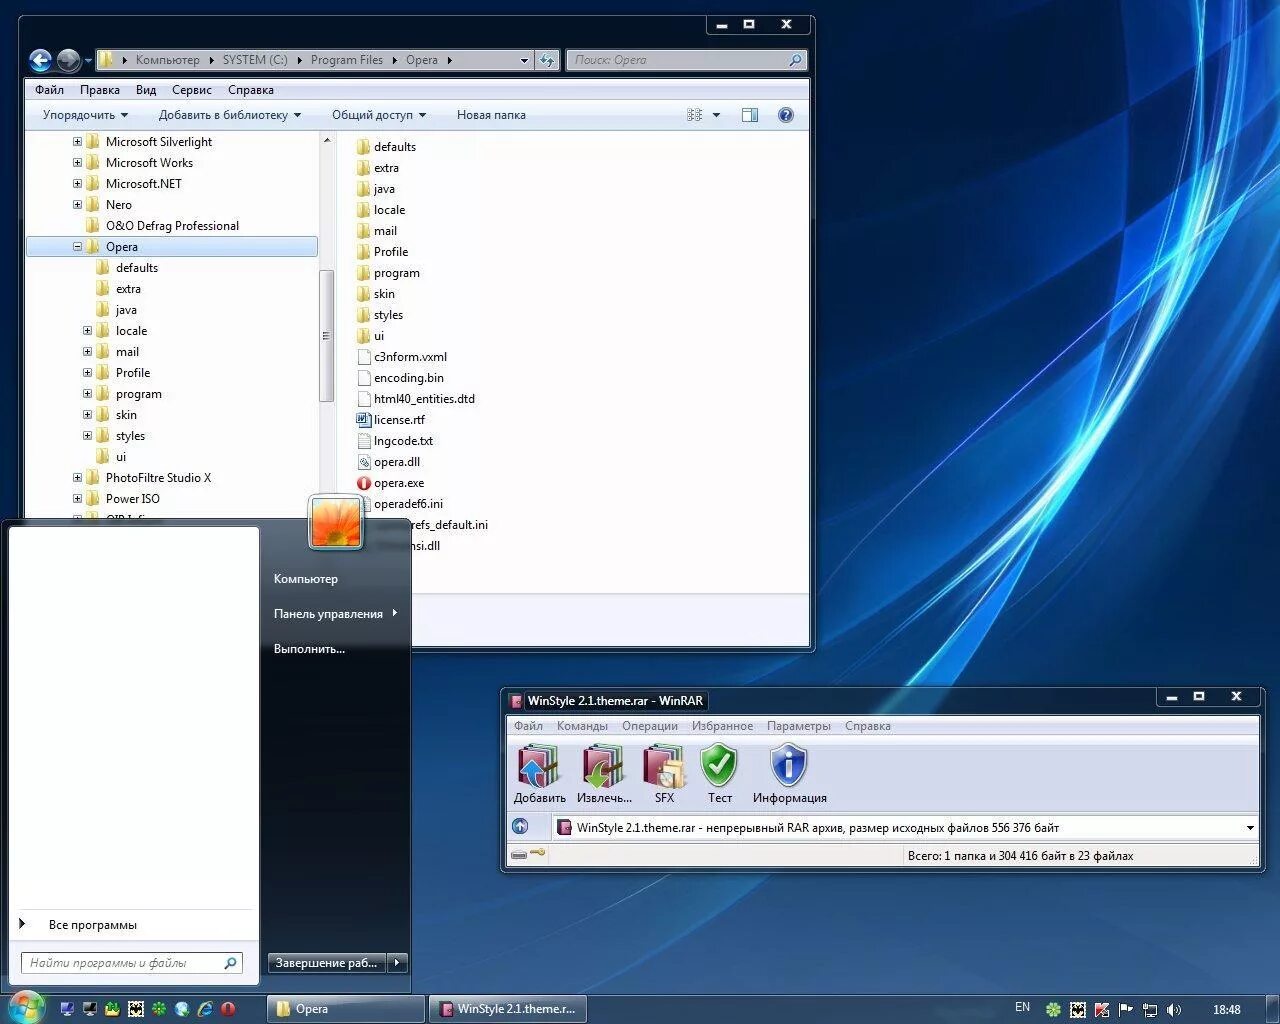Expand the locale subfolder in tree
The image size is (1280, 1024).
[x=87, y=331]
